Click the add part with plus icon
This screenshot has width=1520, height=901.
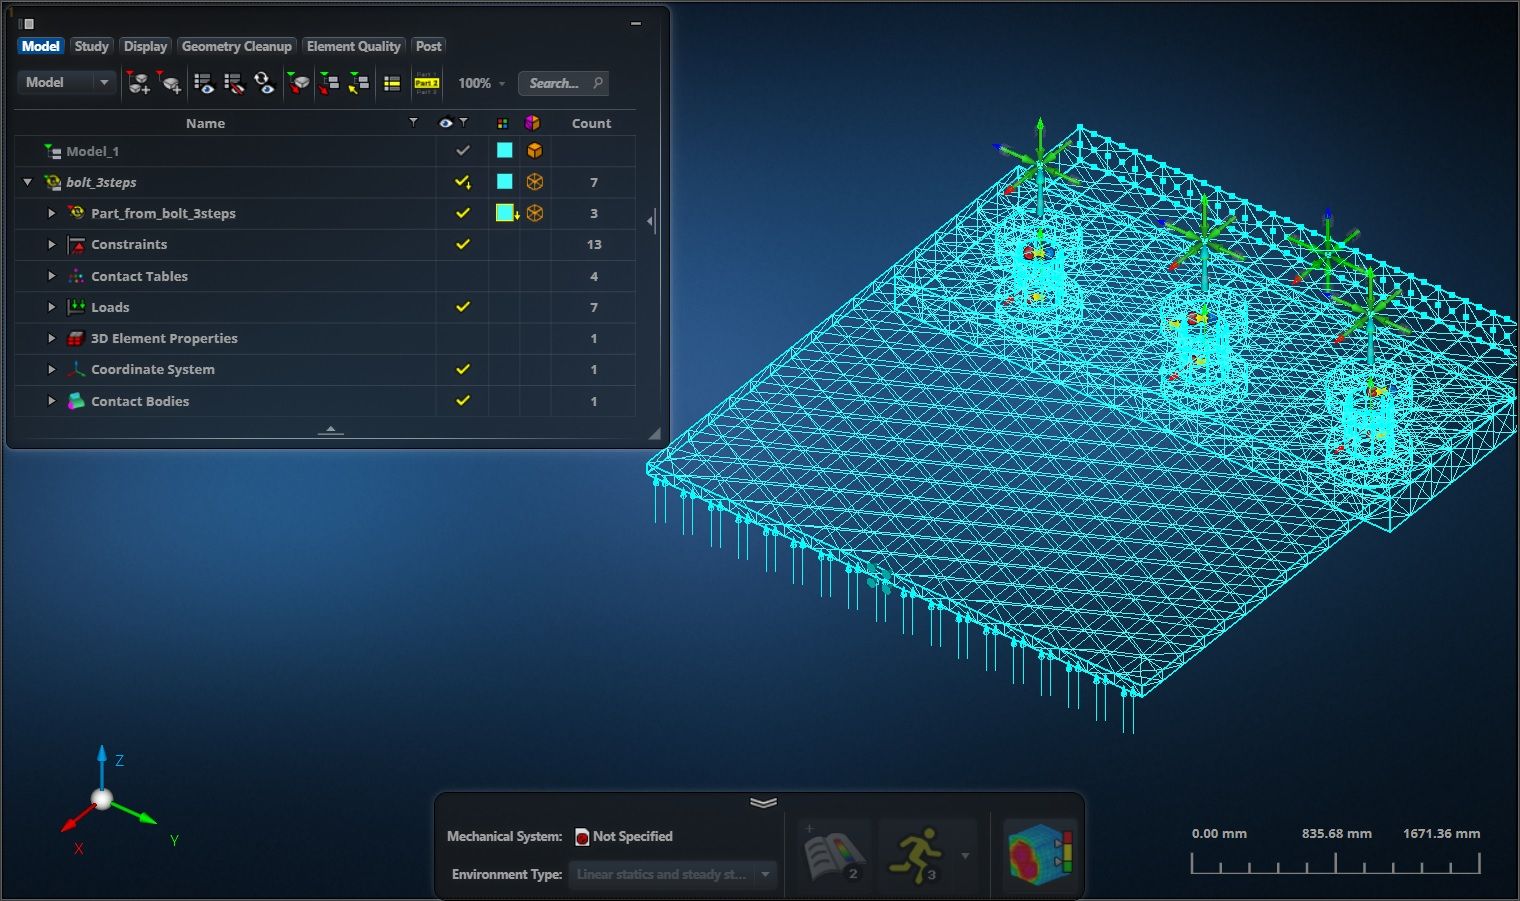138,83
